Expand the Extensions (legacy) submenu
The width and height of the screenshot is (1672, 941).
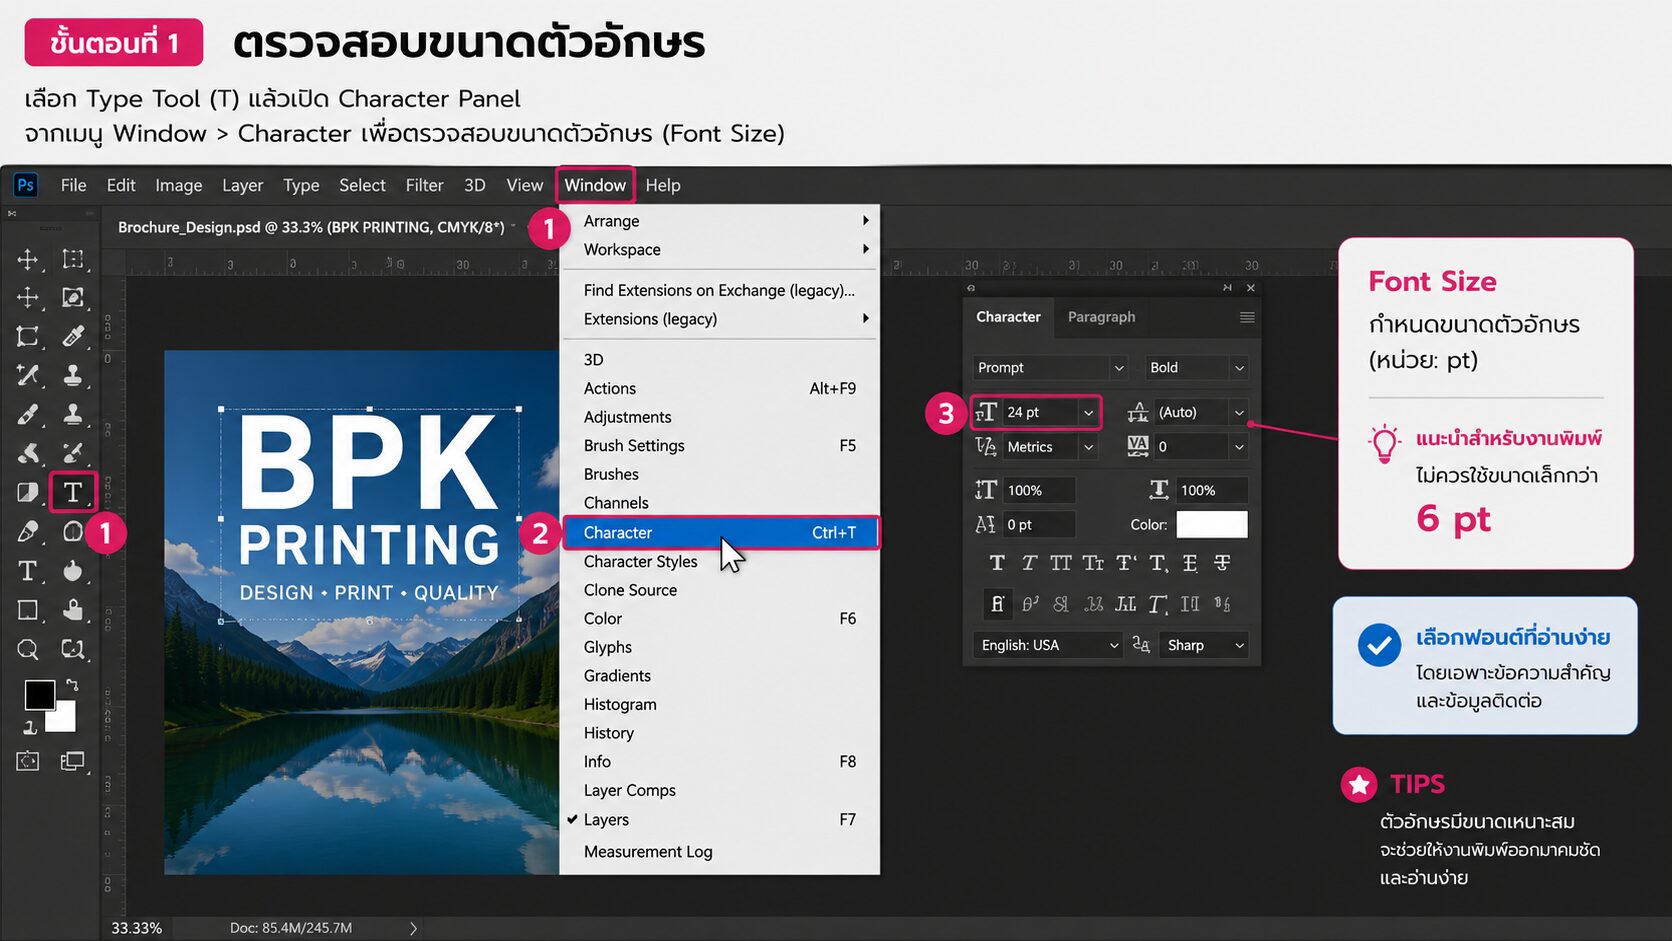coord(720,319)
